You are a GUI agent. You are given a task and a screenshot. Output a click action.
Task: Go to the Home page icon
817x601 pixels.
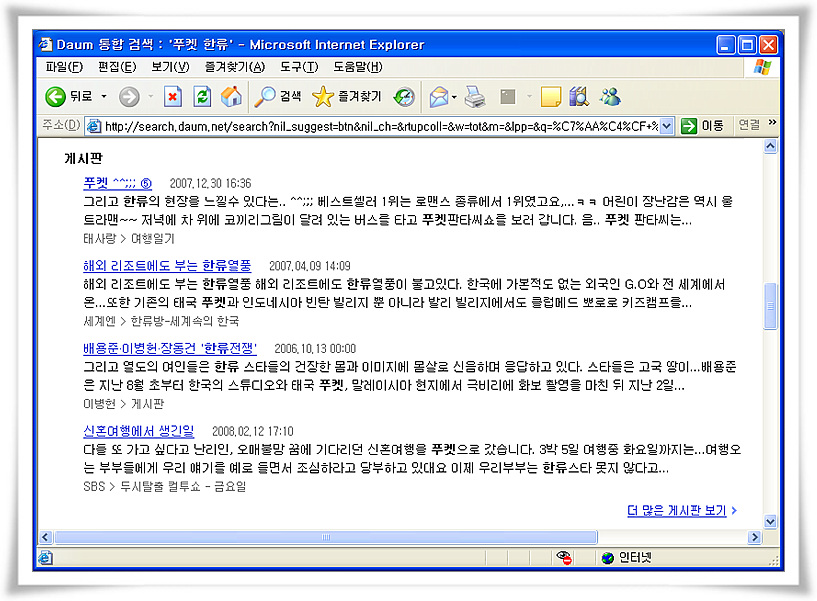(x=231, y=96)
